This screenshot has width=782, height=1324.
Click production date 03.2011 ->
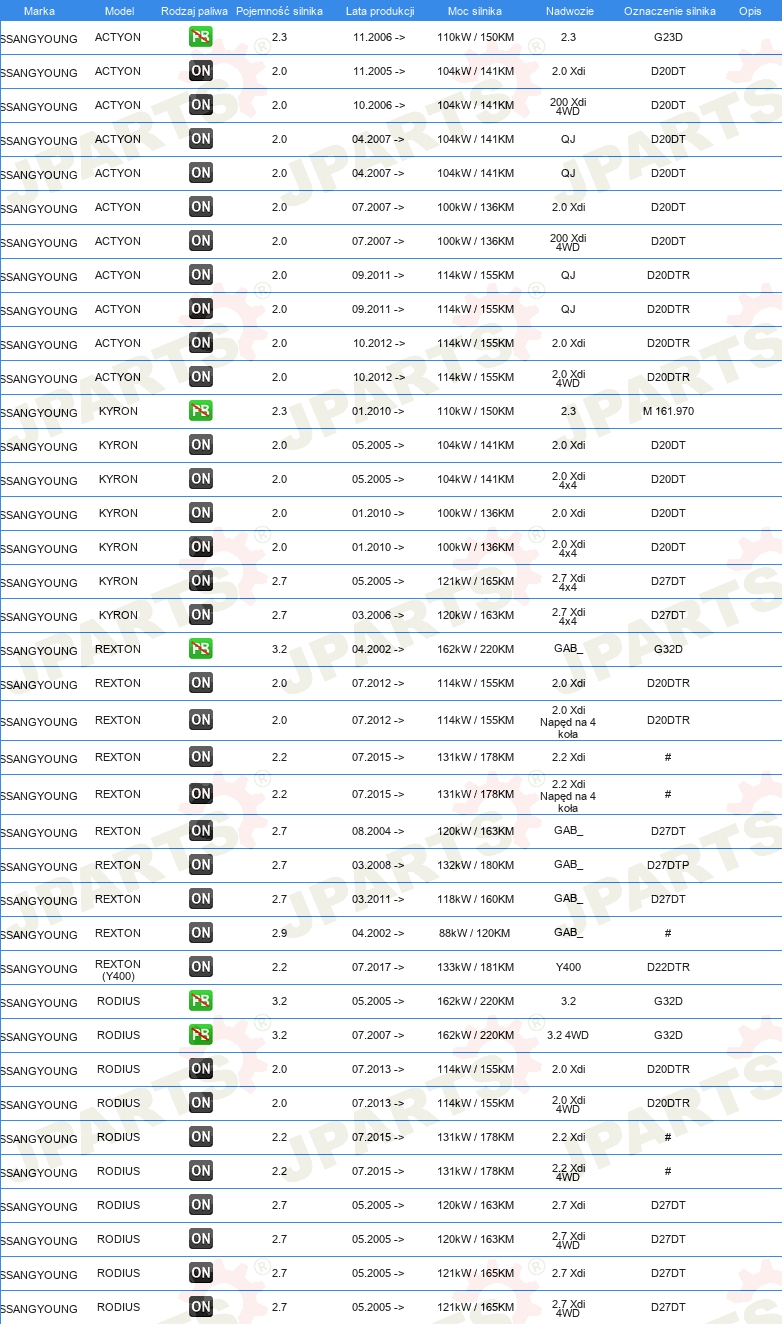(x=378, y=899)
